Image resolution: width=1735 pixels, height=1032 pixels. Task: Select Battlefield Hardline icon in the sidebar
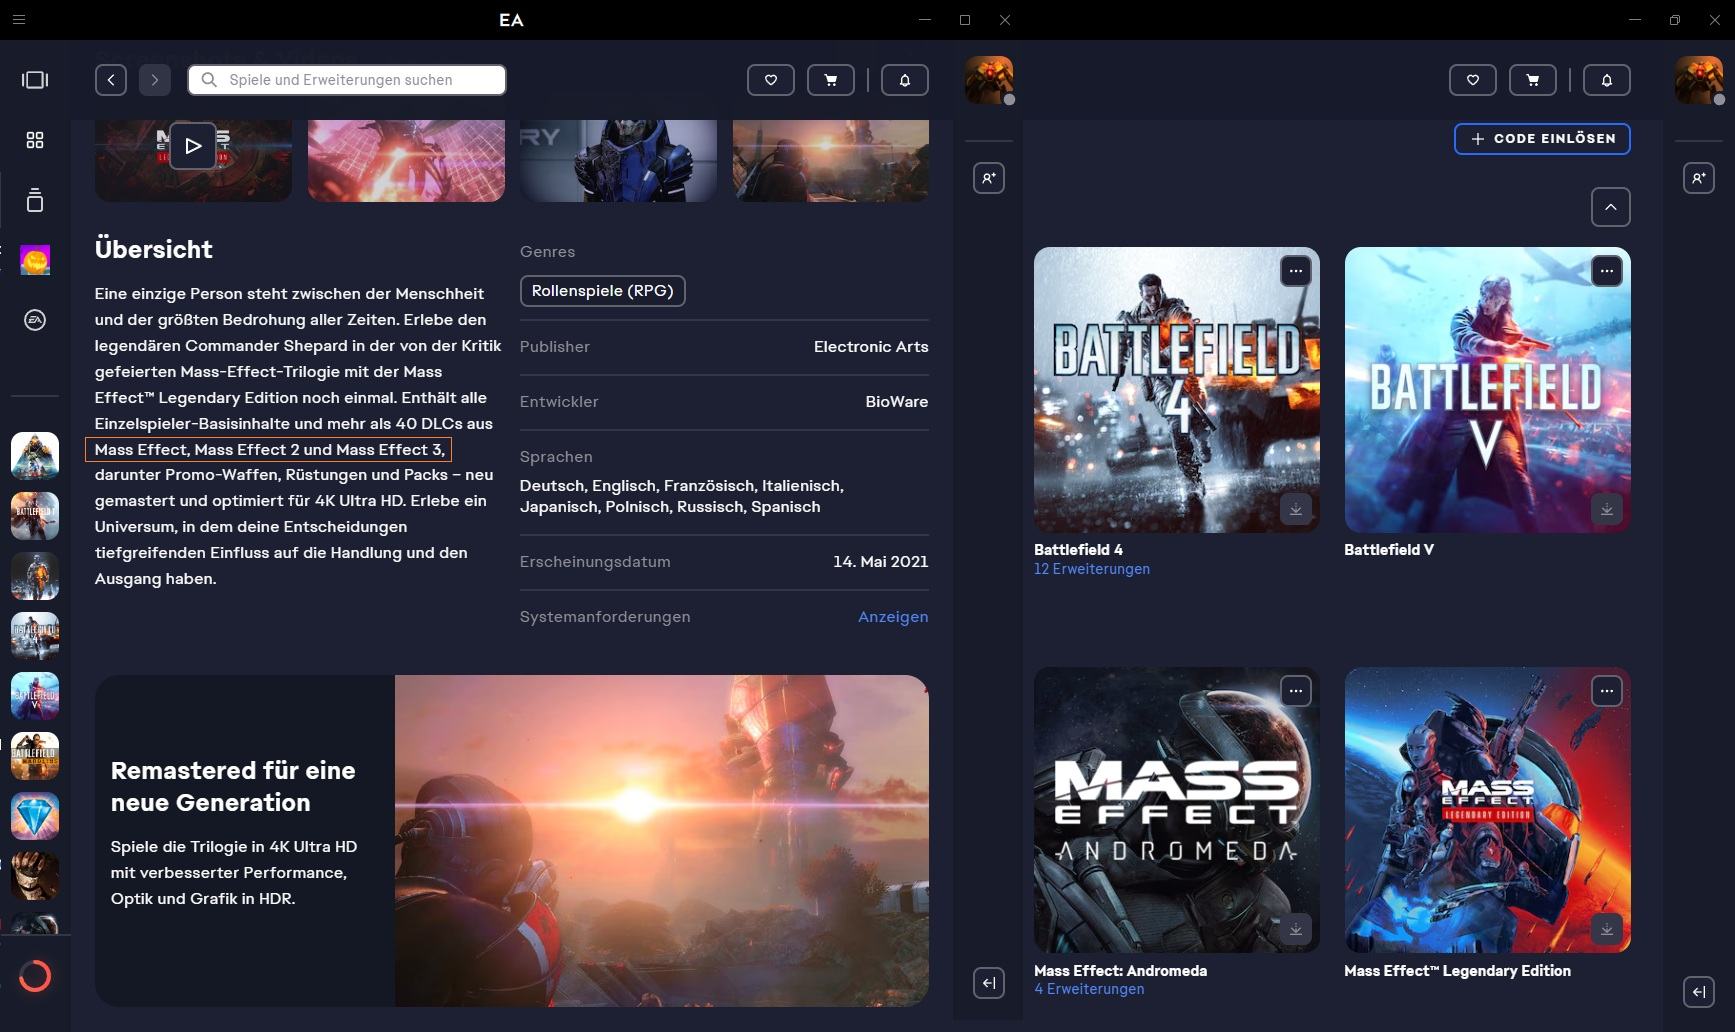click(35, 756)
